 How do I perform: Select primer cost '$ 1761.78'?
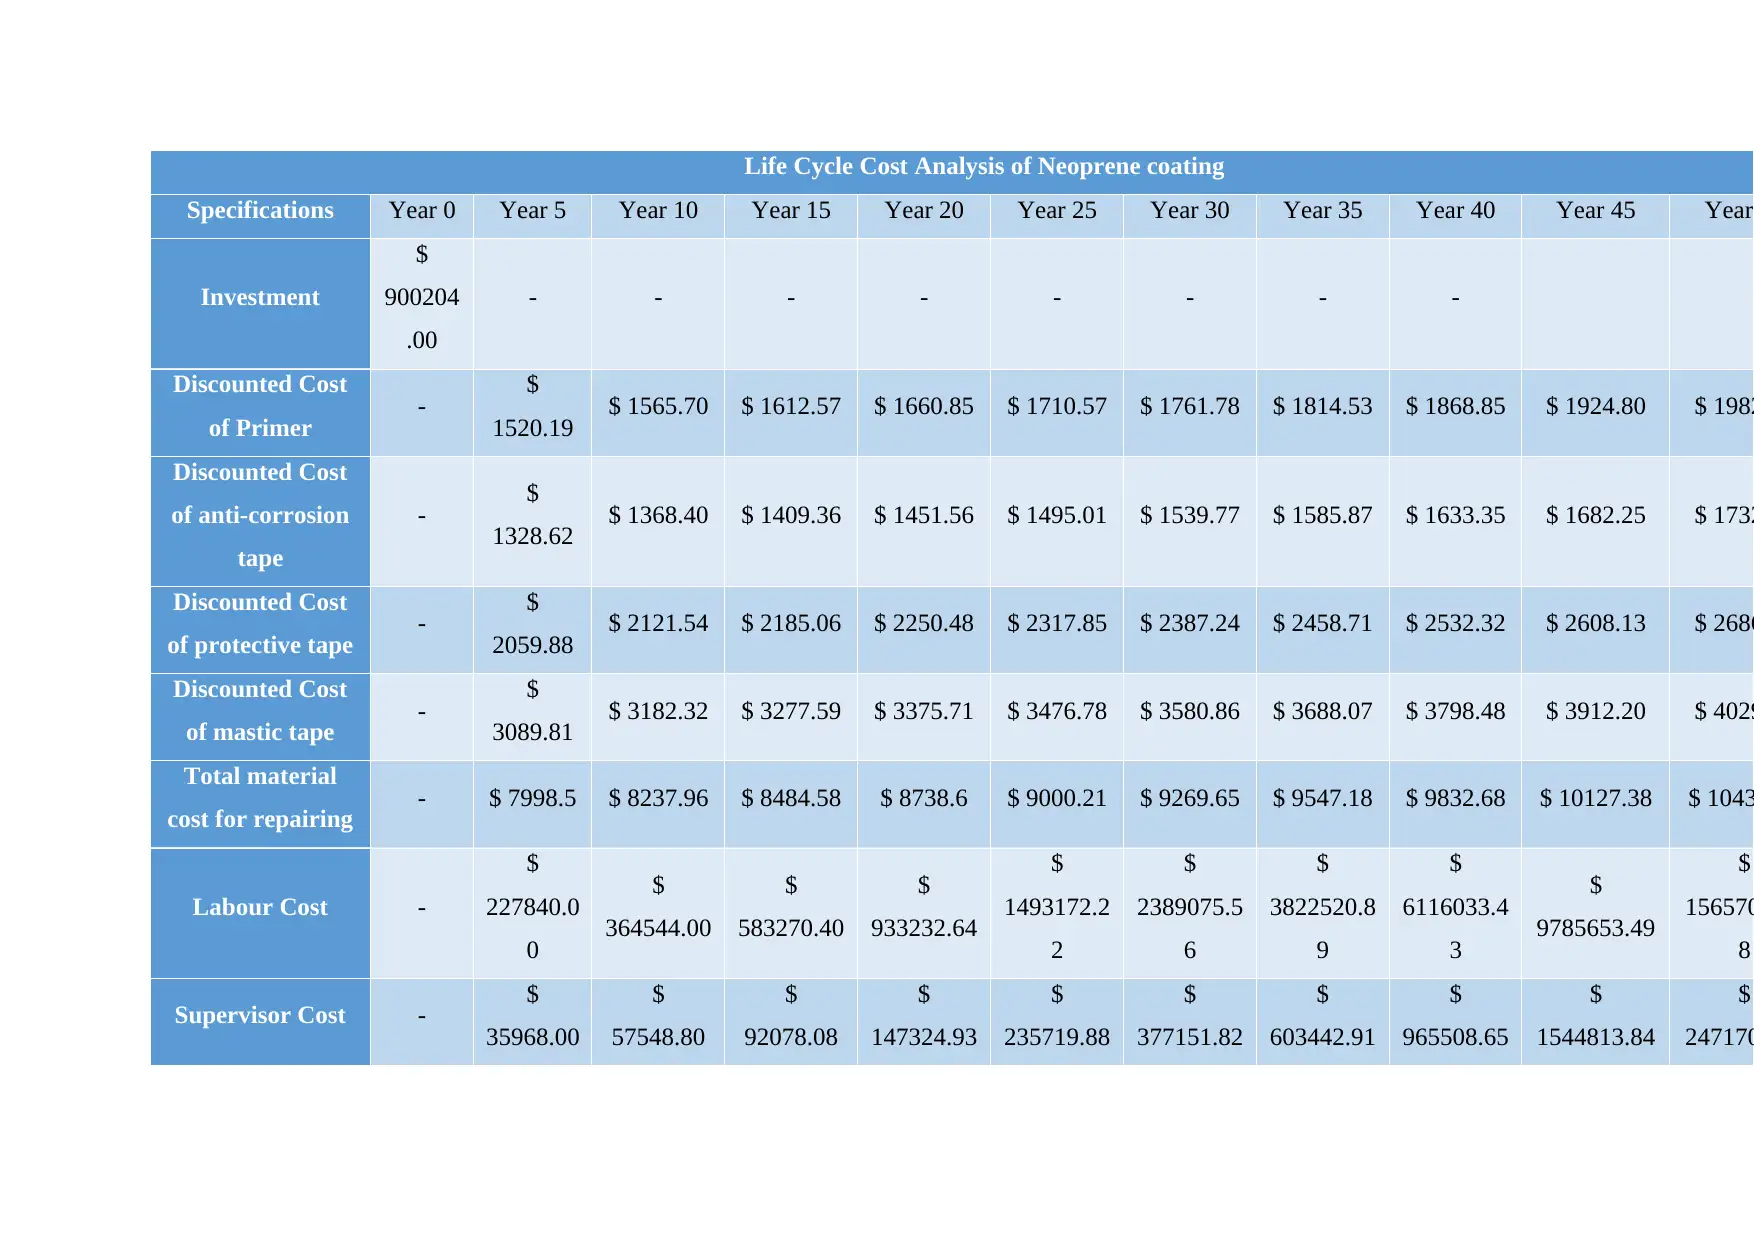pyautogui.click(x=1190, y=407)
